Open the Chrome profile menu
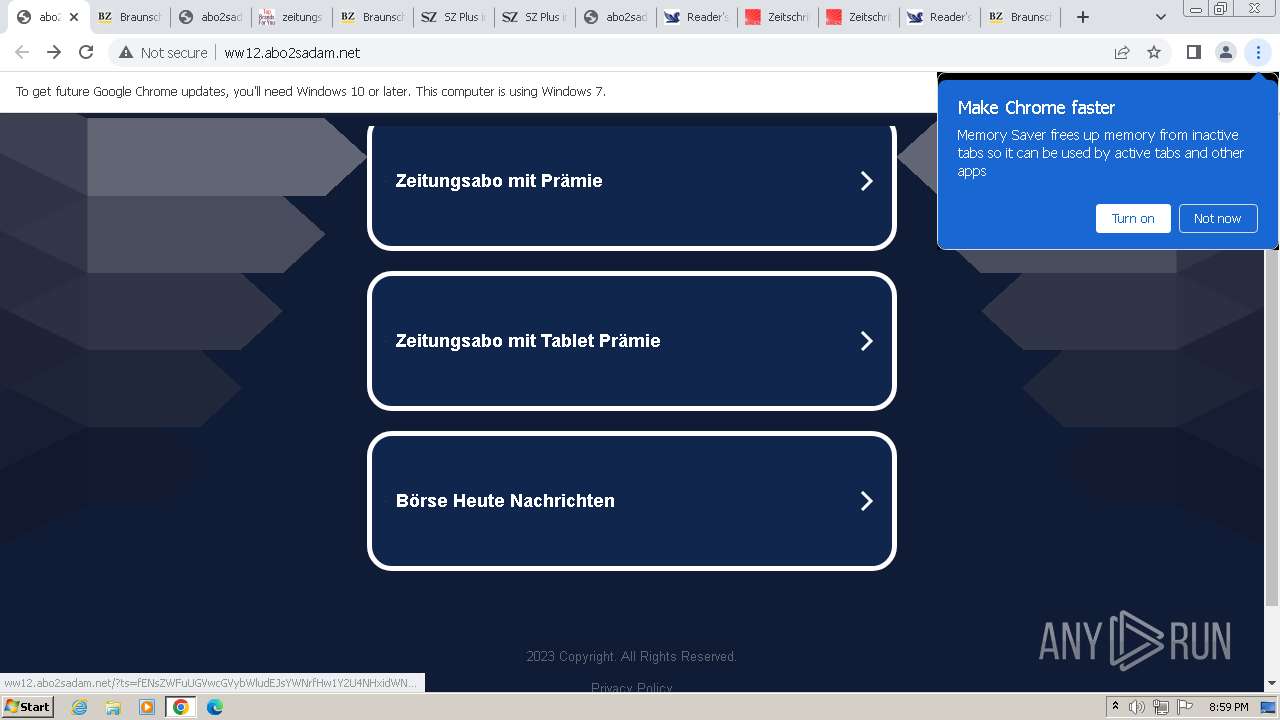Viewport: 1280px width, 720px height. coord(1225,52)
